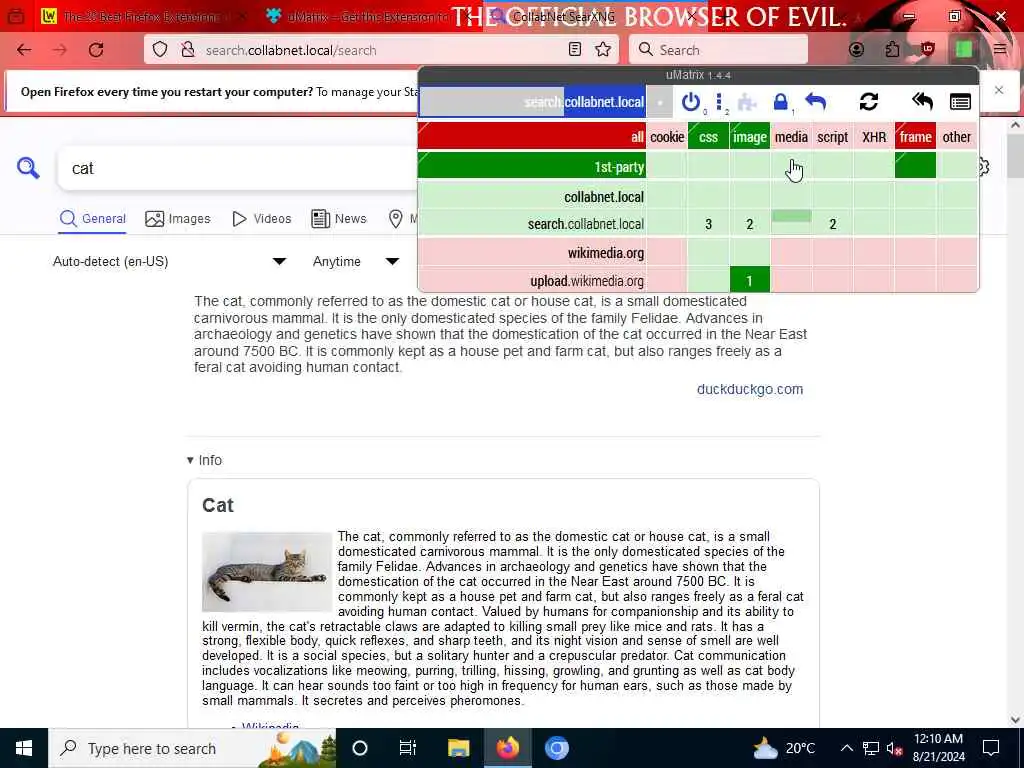Toggle the search.collabnet.local hostname row
1024x768 pixels.
pyautogui.click(x=532, y=223)
